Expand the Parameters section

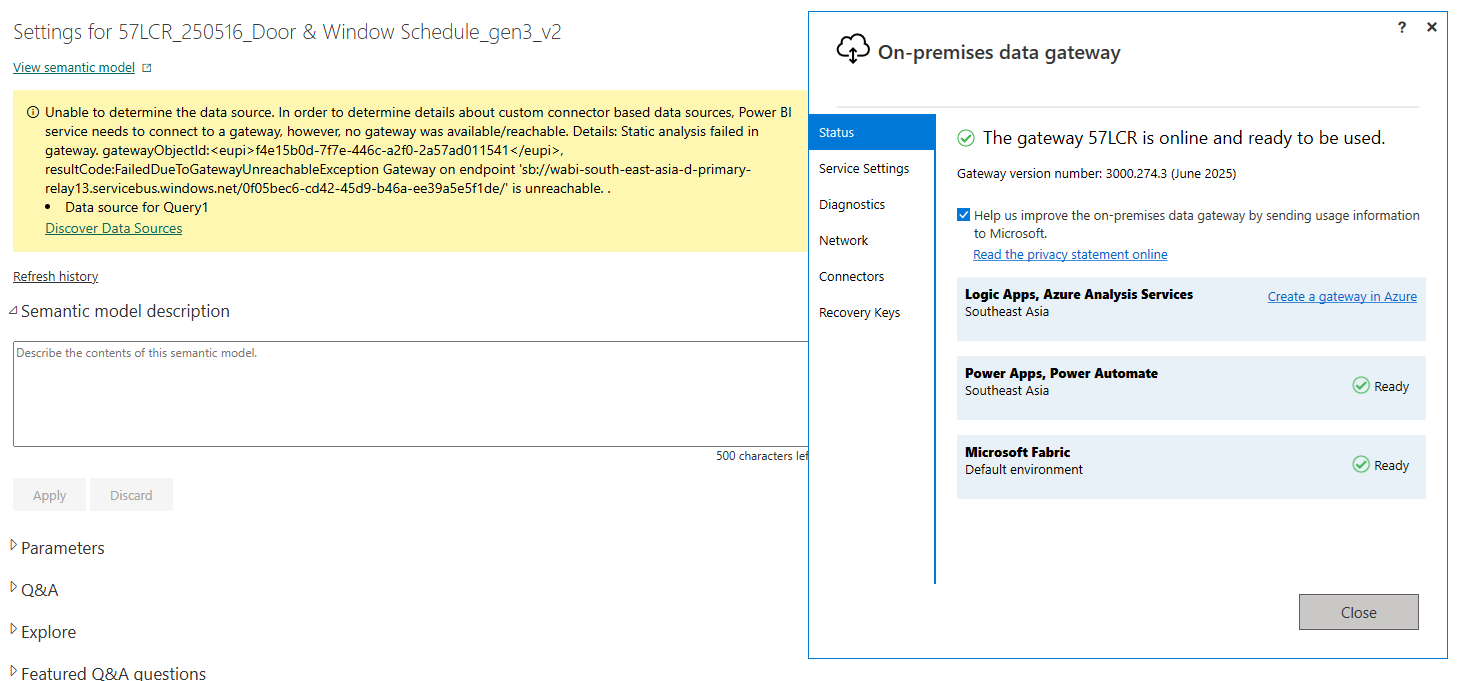[14, 547]
